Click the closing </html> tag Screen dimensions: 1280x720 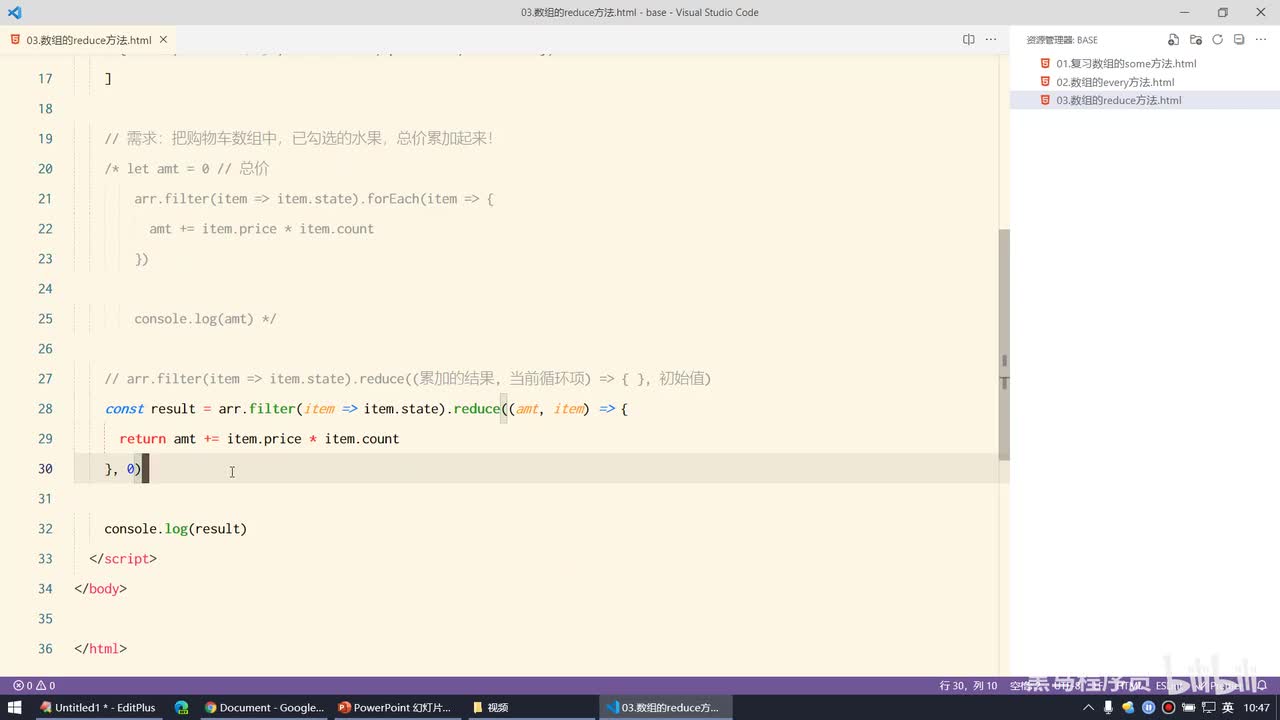(x=100, y=649)
